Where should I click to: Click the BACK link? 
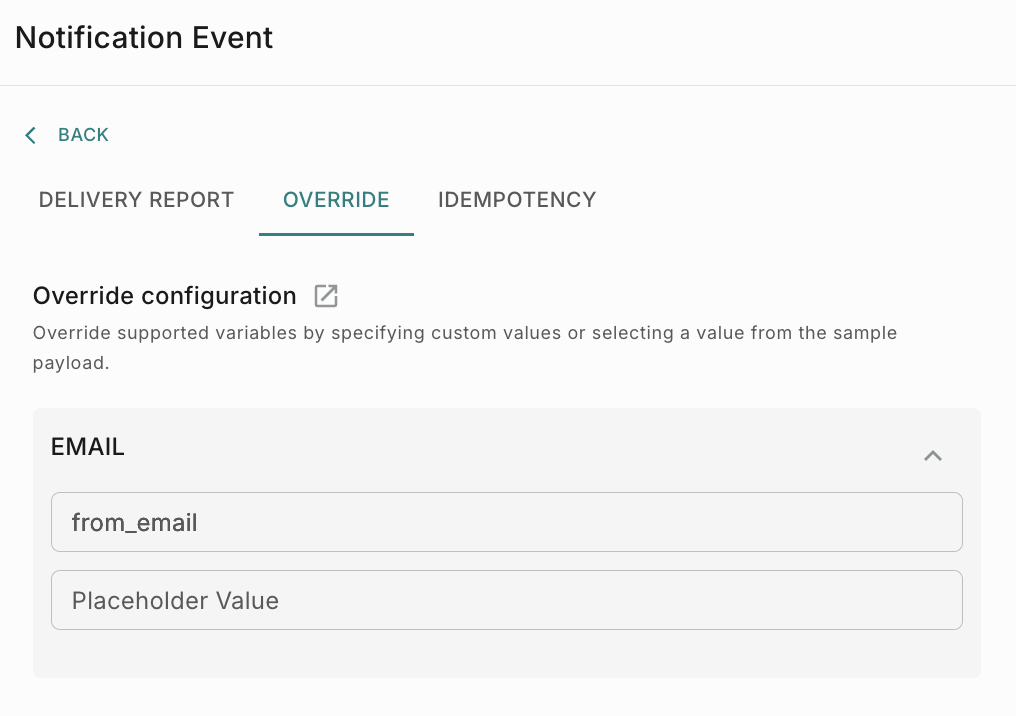point(83,134)
